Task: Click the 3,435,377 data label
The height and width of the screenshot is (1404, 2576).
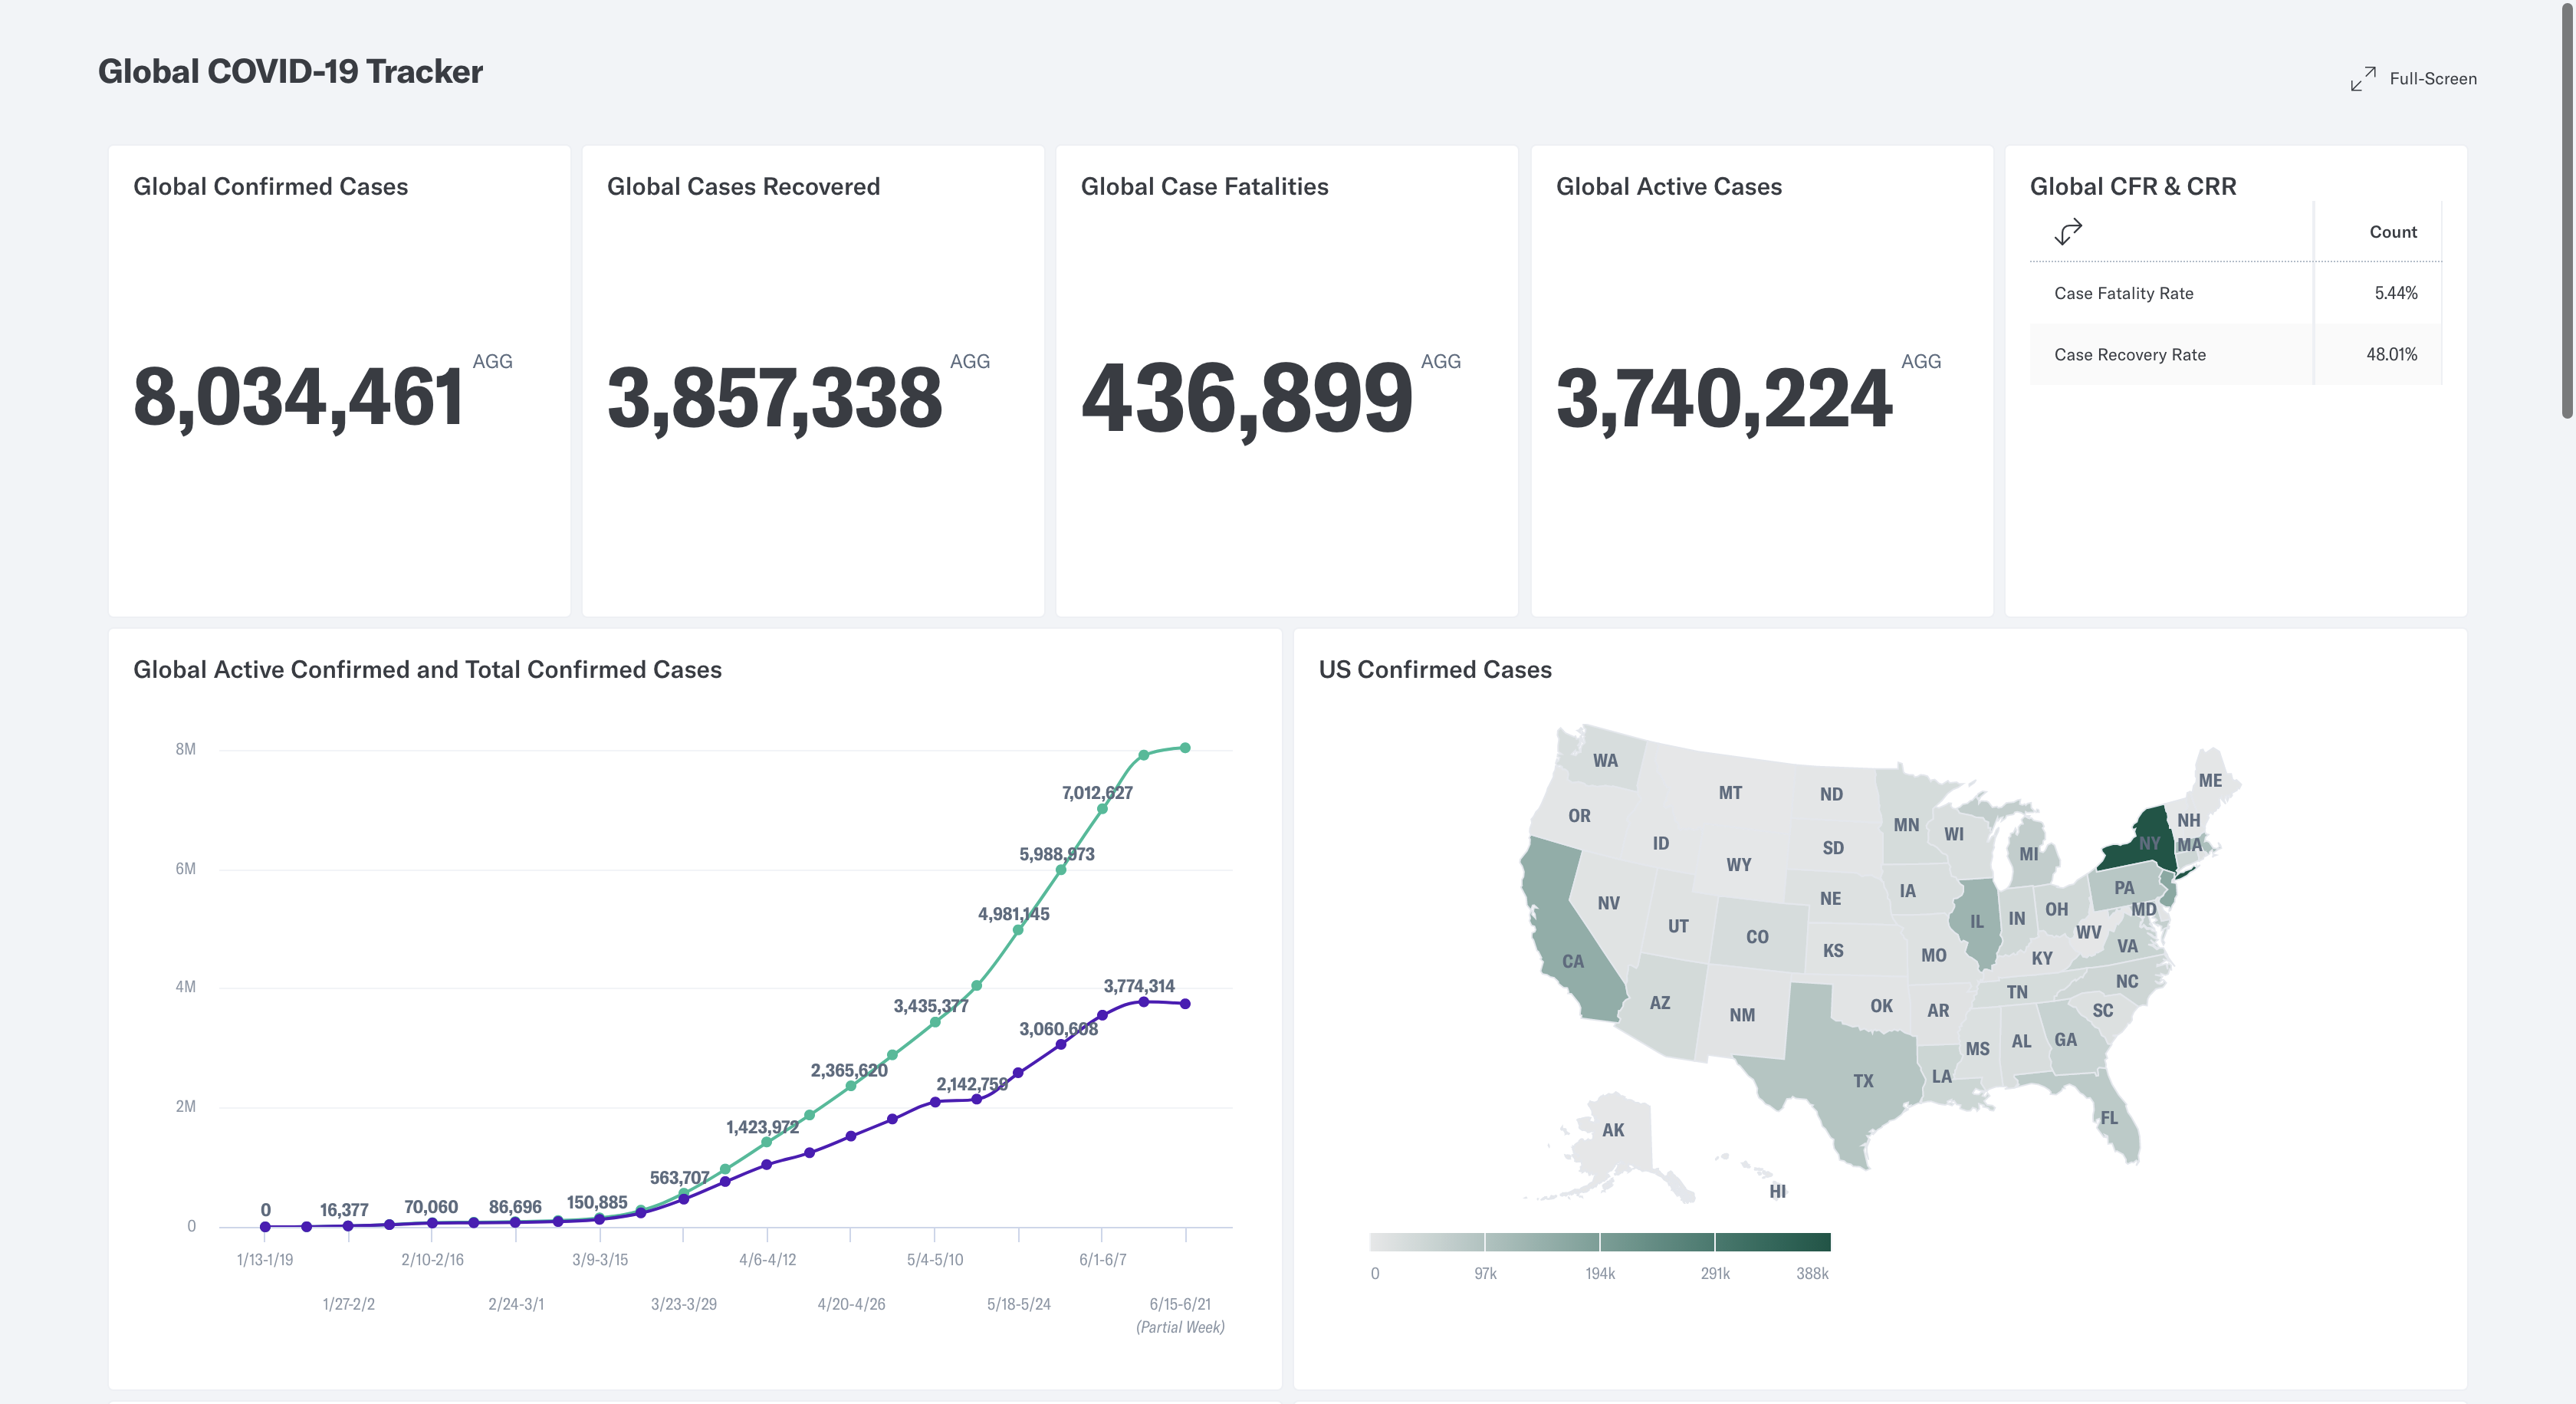Action: pyautogui.click(x=931, y=1006)
